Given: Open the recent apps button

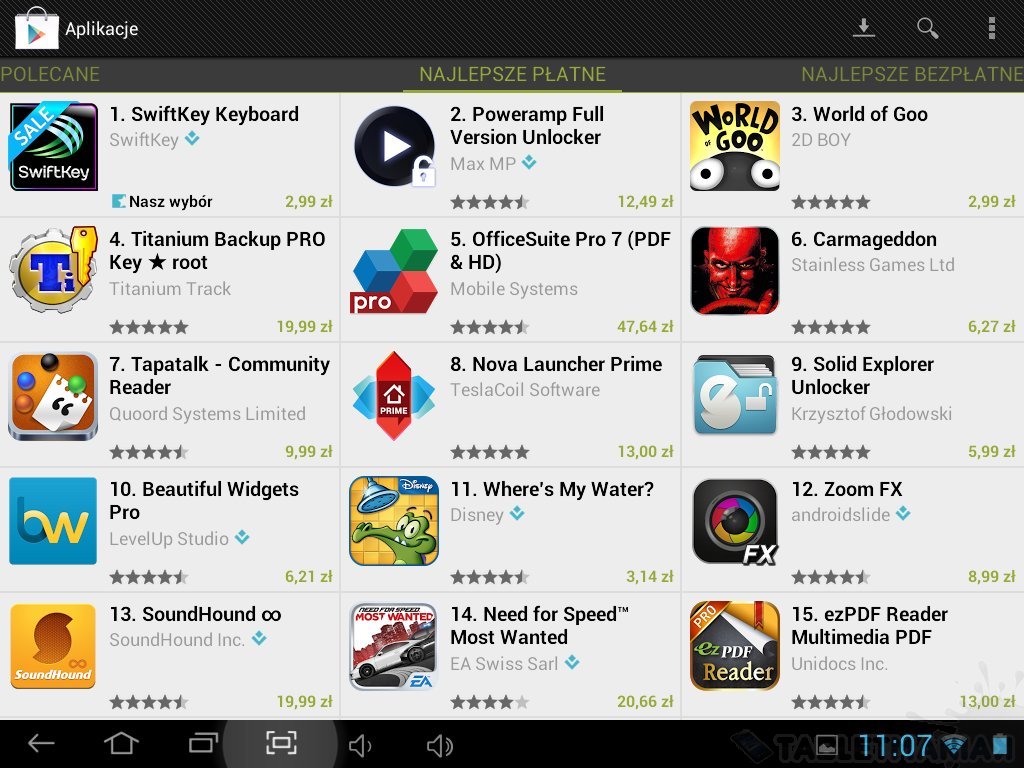Looking at the screenshot, I should tap(203, 743).
